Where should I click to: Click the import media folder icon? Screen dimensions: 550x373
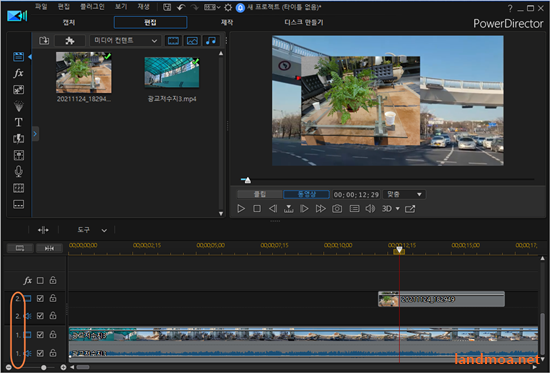[x=44, y=41]
